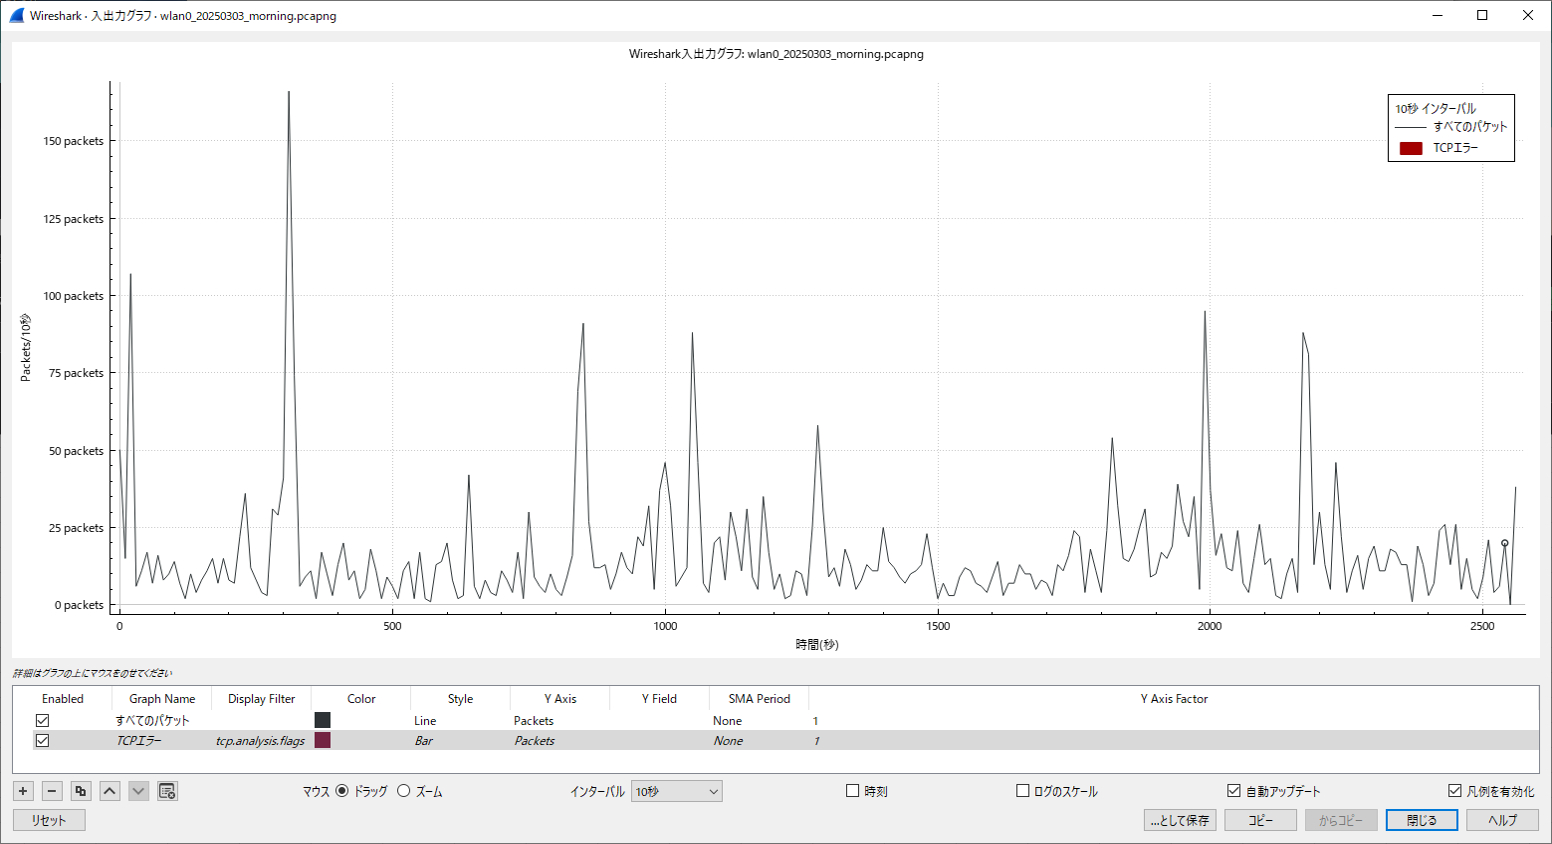Duplicate the selected graph icon

[x=81, y=791]
